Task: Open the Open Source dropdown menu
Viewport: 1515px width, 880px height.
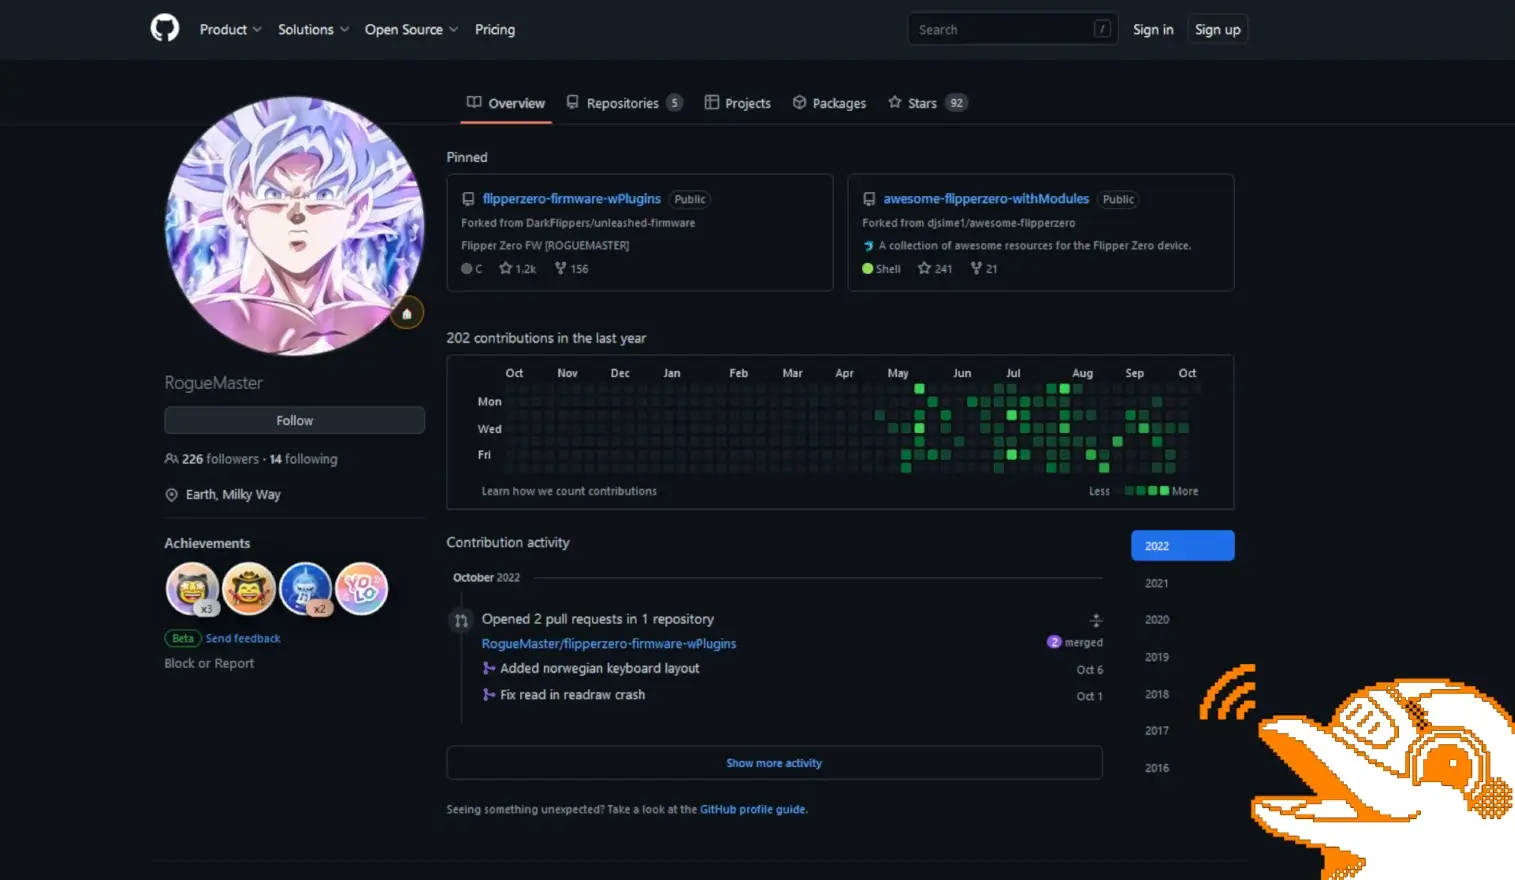Action: coord(411,30)
